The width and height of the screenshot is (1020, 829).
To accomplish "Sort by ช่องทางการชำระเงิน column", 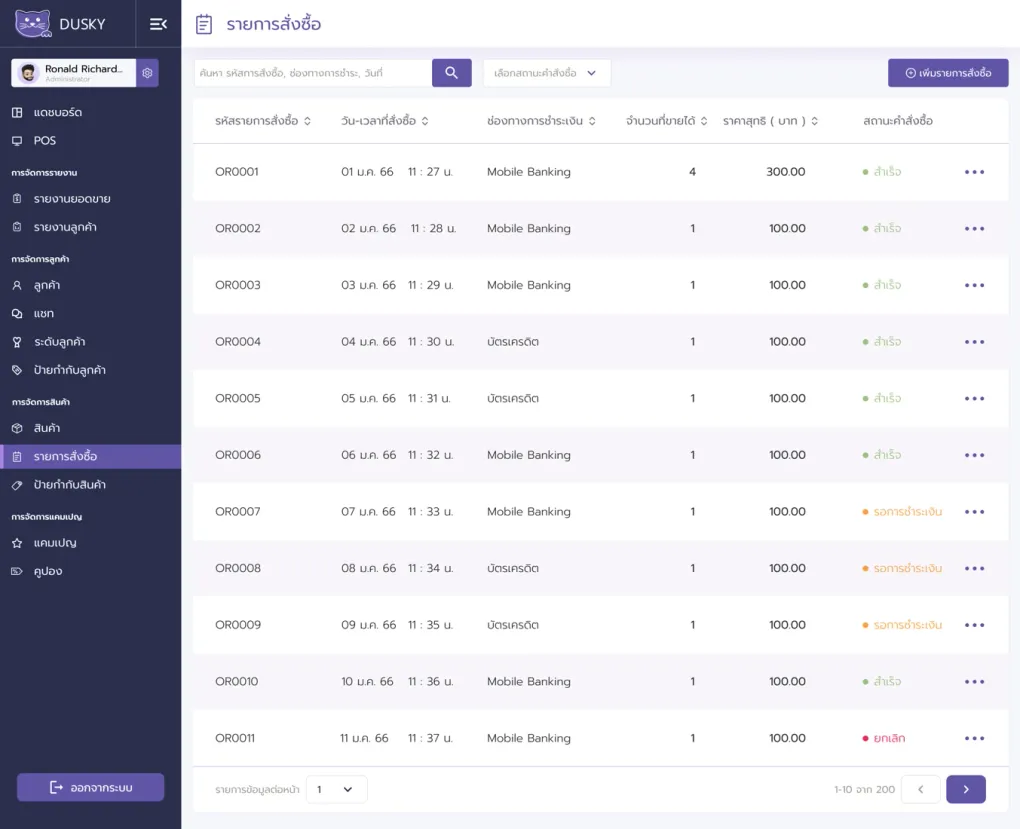I will point(592,121).
